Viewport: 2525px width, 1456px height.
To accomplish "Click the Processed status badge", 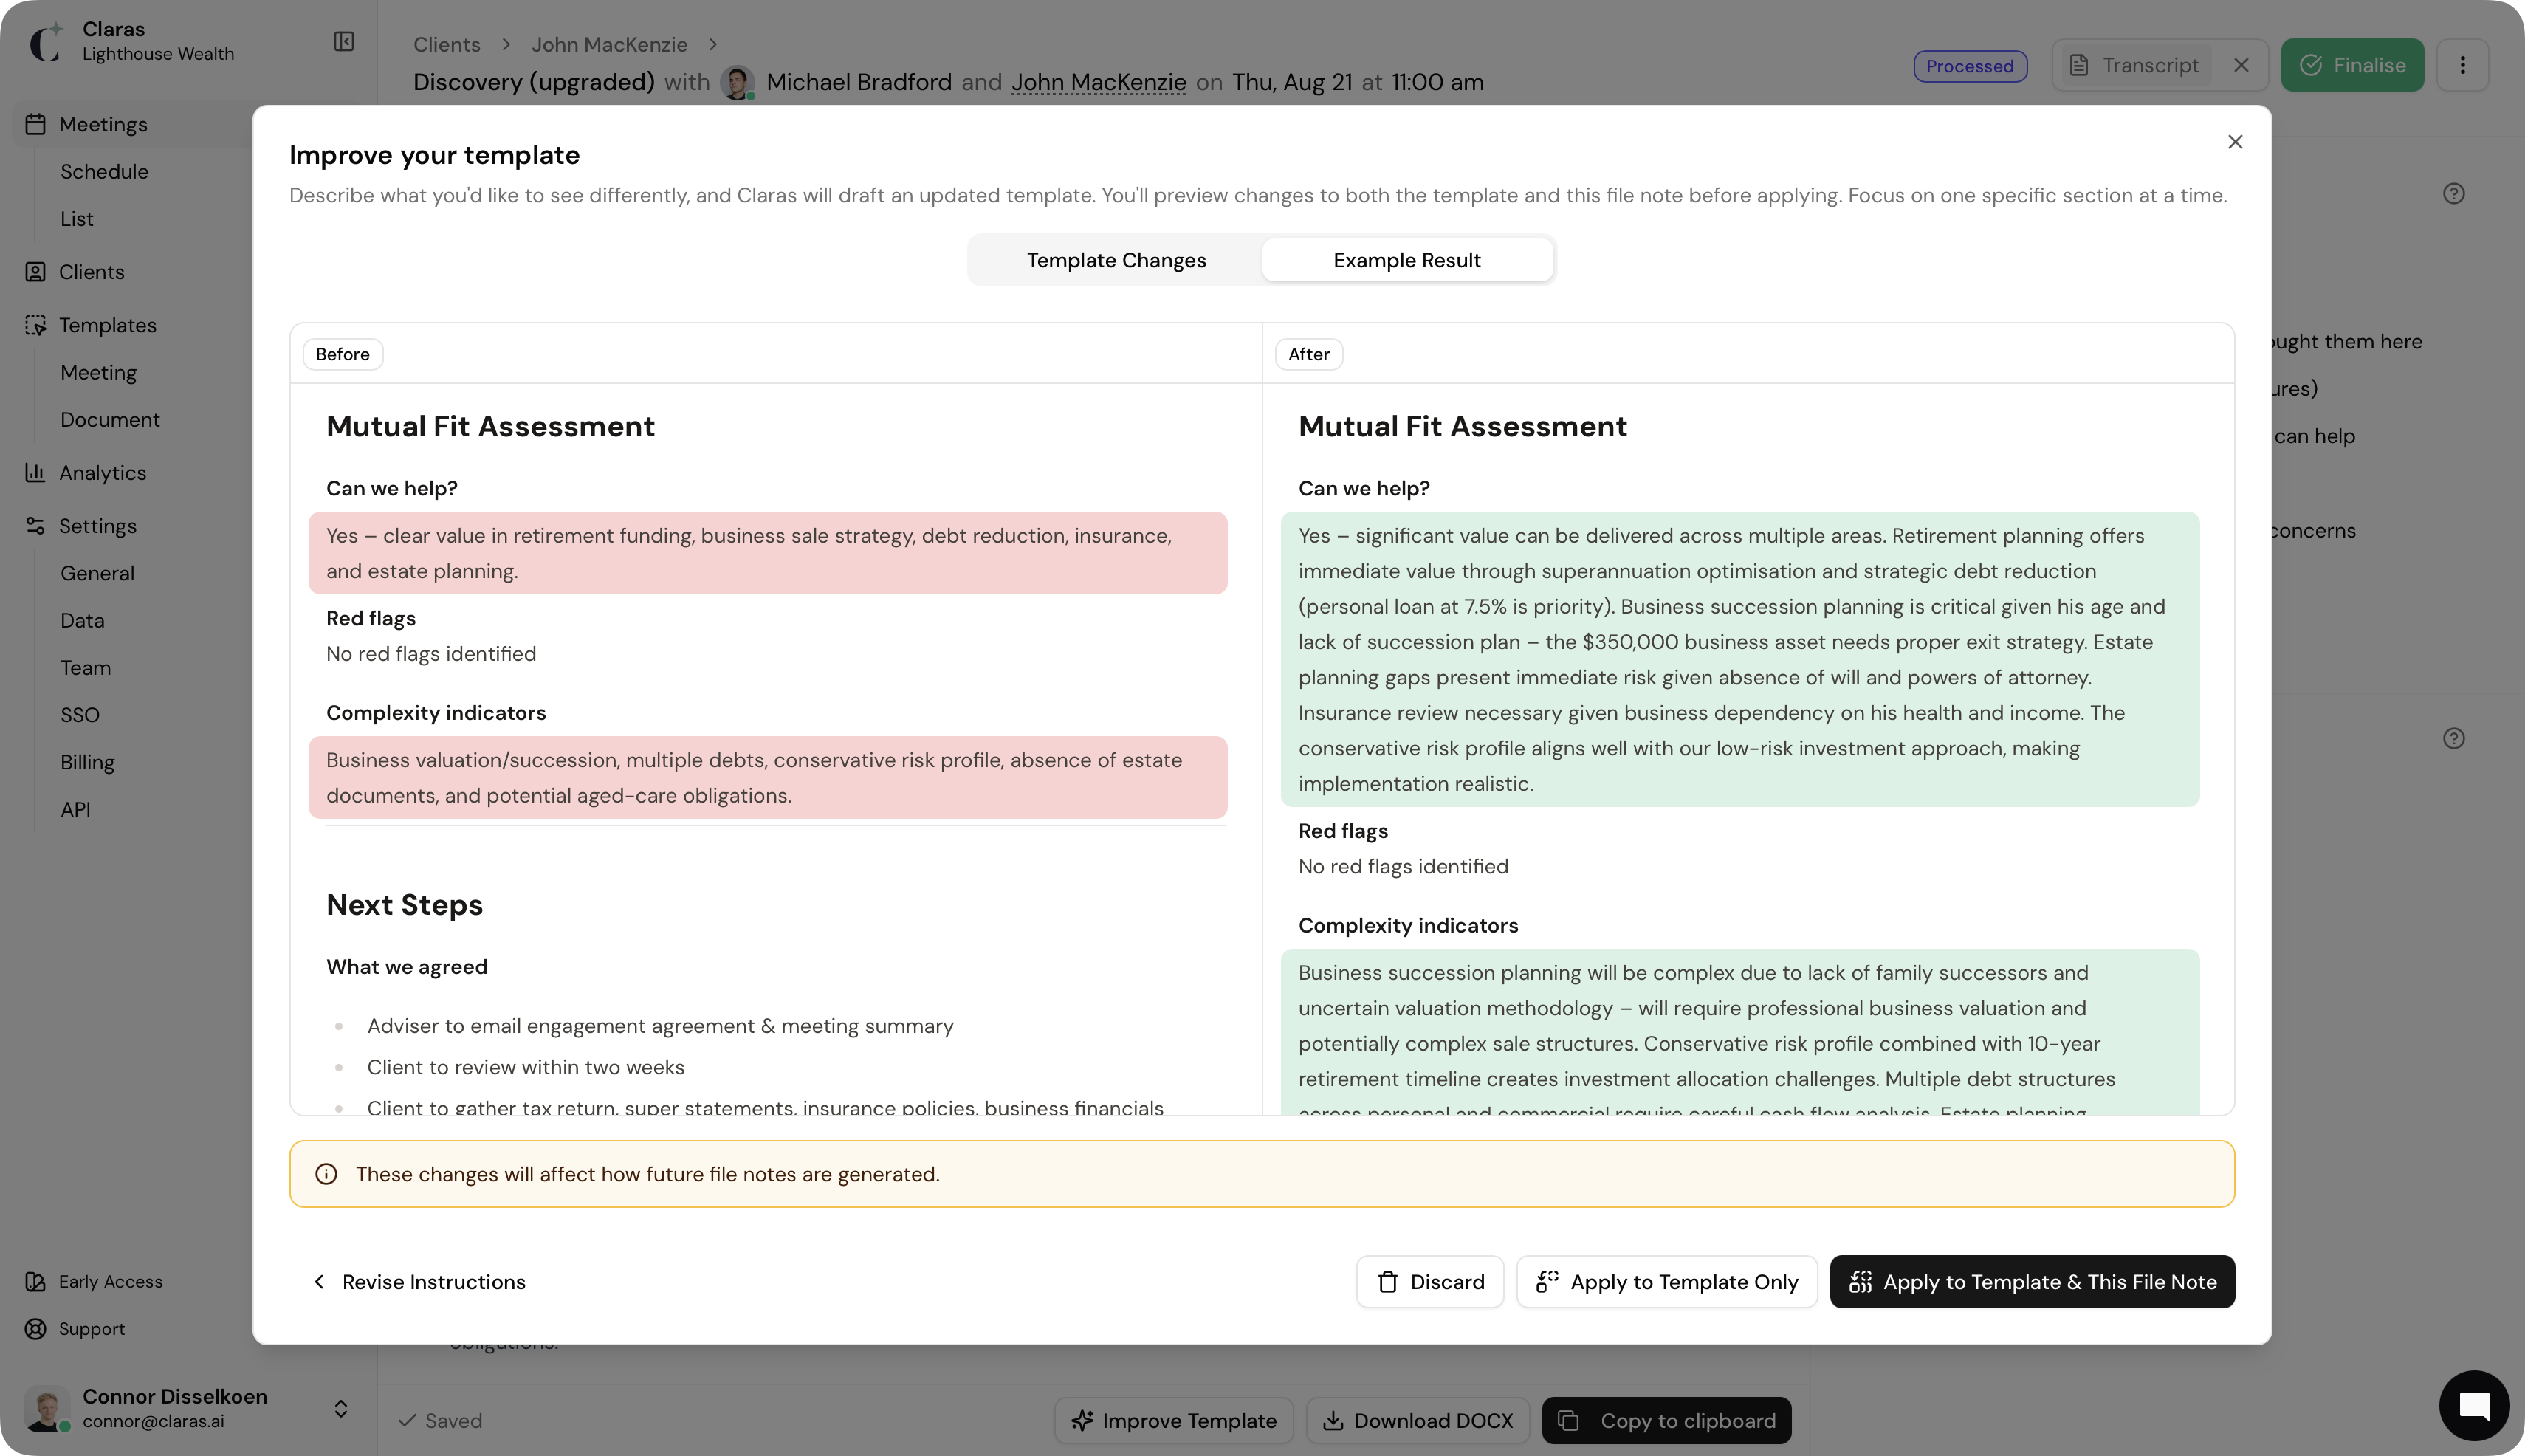I will point(1969,66).
